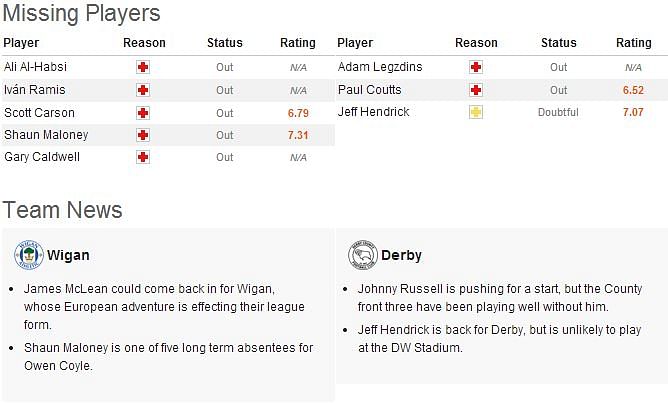Viewport: 668px width, 403px height.
Task: Click Shaun Maloney's 7.31 rating value
Action: 298,135
